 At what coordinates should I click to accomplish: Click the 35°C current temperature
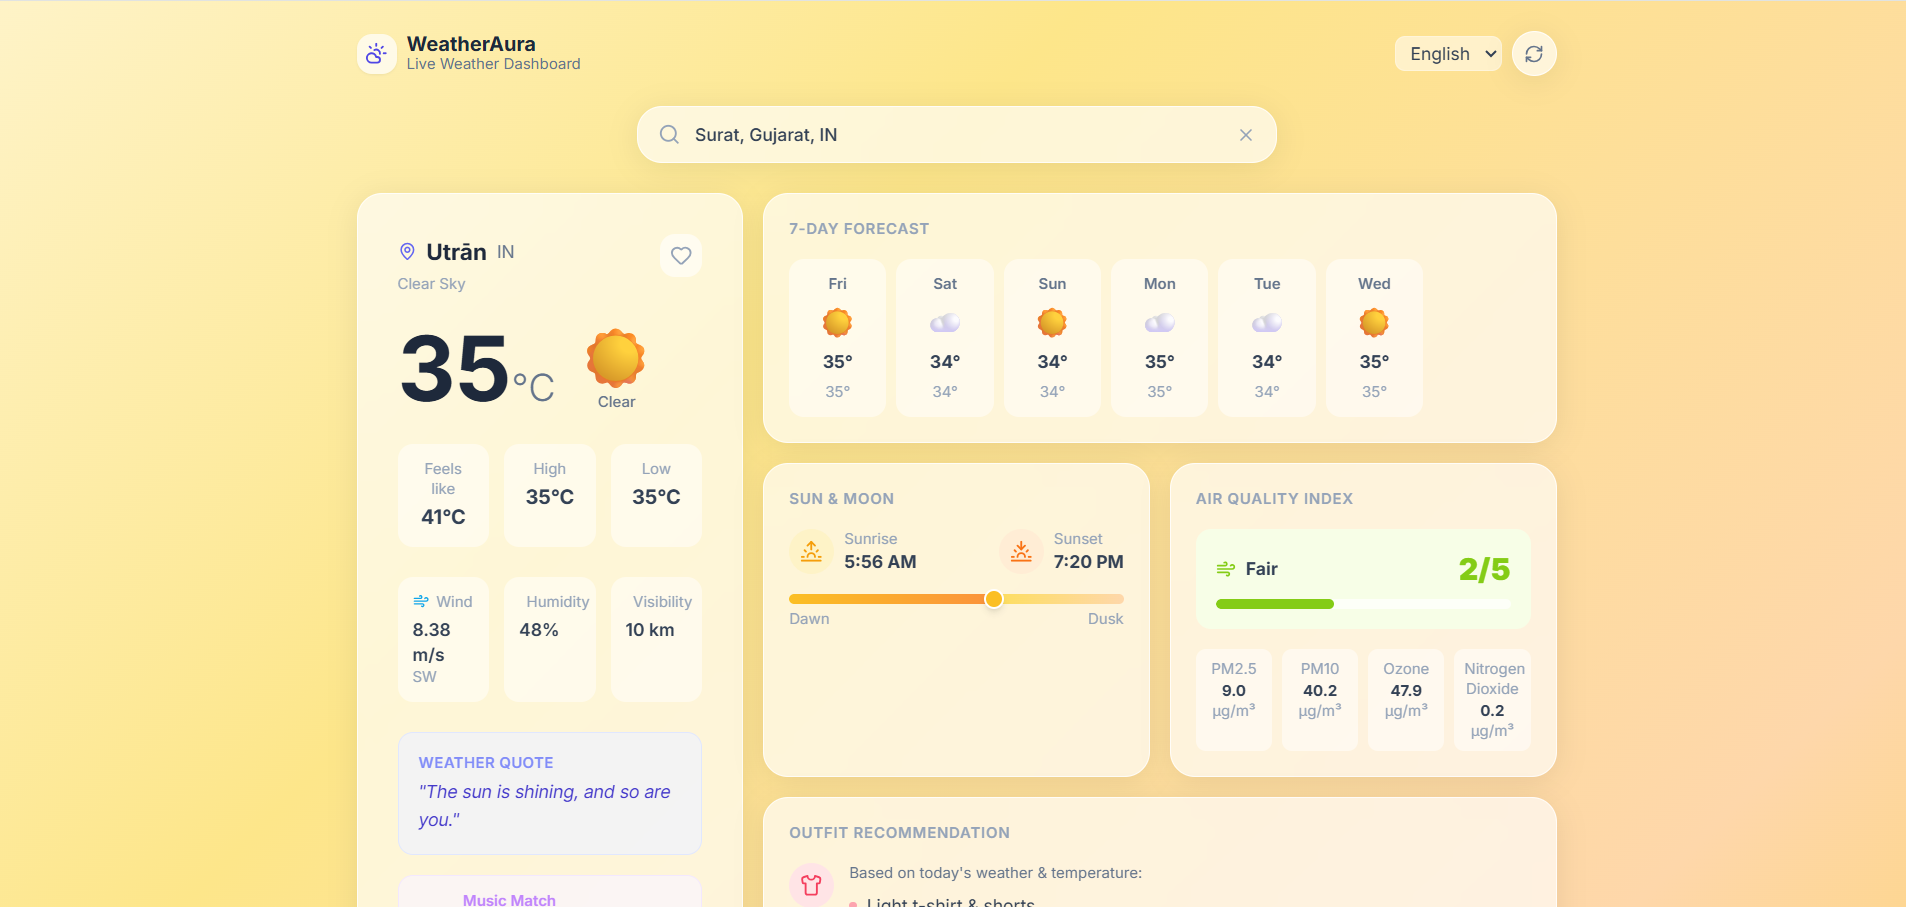pyautogui.click(x=477, y=368)
